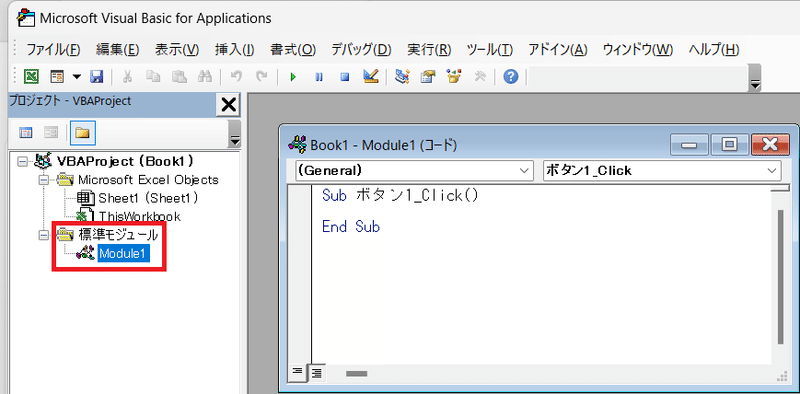The height and width of the screenshot is (394, 800).
Task: Maximize the Book1 - Module1 code window
Action: (x=729, y=145)
